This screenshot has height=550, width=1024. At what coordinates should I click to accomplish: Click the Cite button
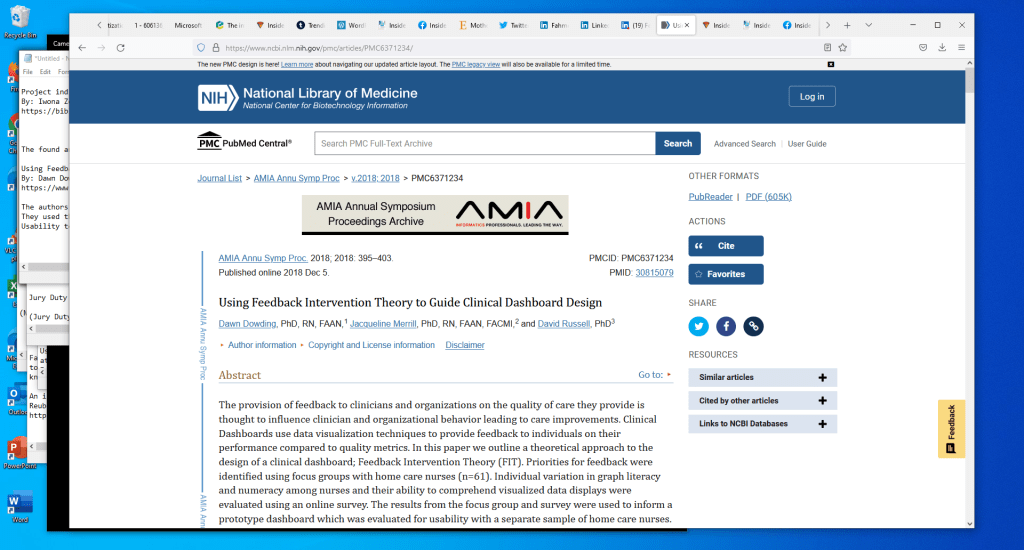click(725, 246)
